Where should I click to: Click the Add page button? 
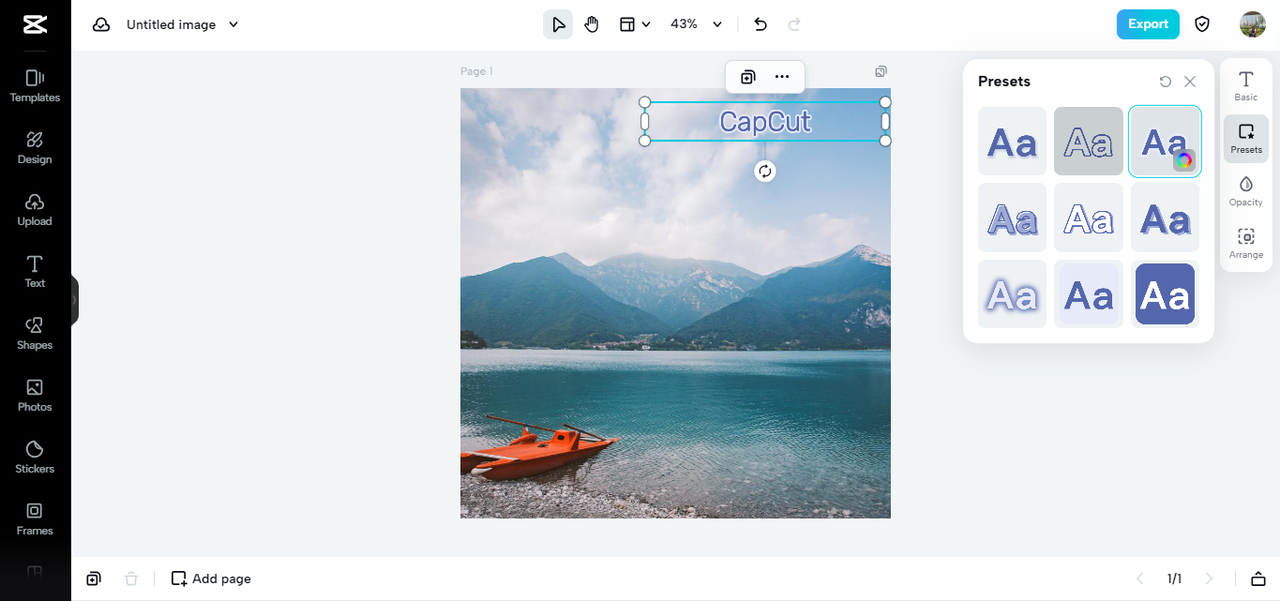(x=211, y=578)
